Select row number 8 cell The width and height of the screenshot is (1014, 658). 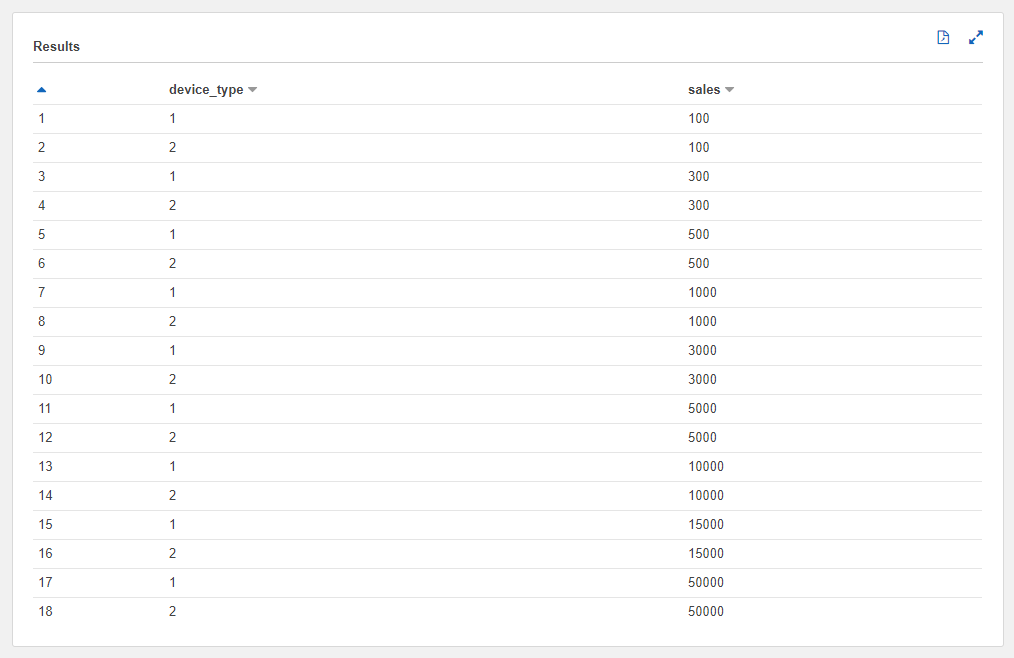(x=42, y=322)
